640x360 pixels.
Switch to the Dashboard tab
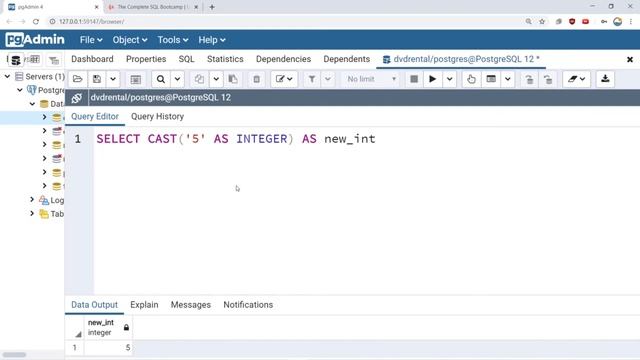pos(92,59)
